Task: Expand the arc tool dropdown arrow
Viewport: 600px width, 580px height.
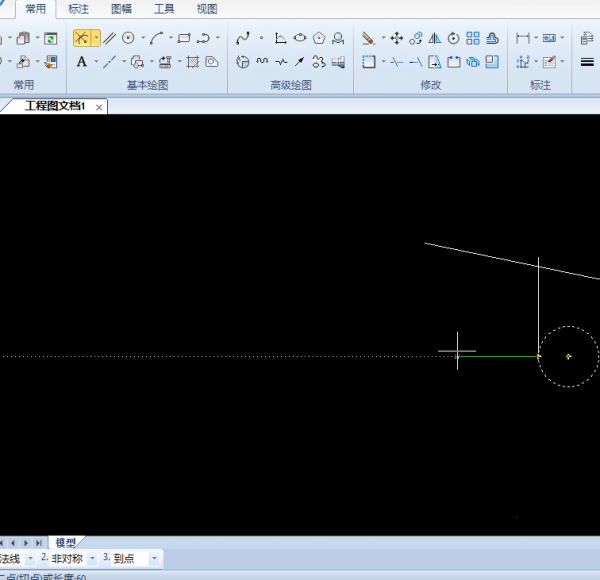Action: [x=170, y=38]
